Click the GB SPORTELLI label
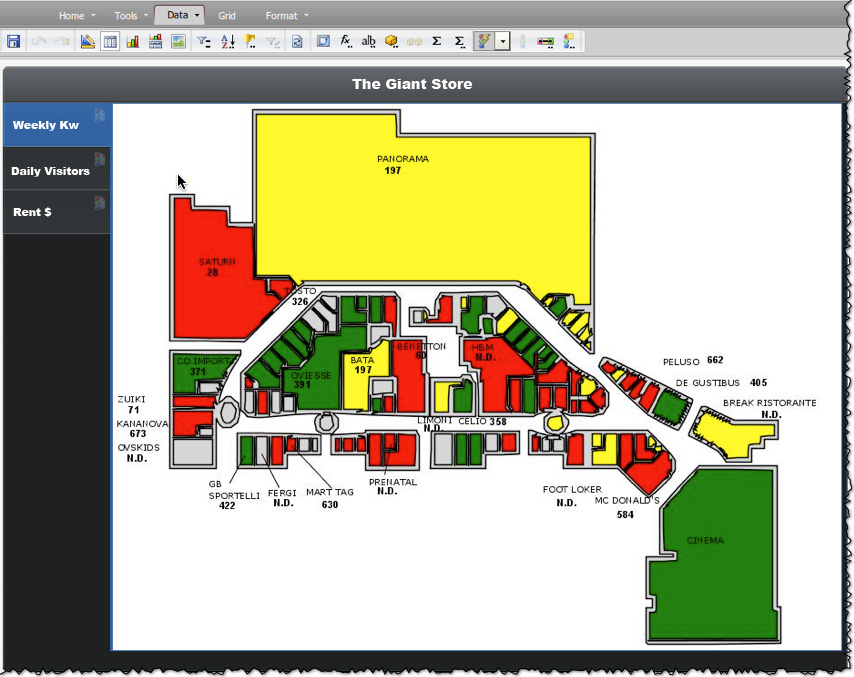The width and height of the screenshot is (854, 677). point(234,490)
